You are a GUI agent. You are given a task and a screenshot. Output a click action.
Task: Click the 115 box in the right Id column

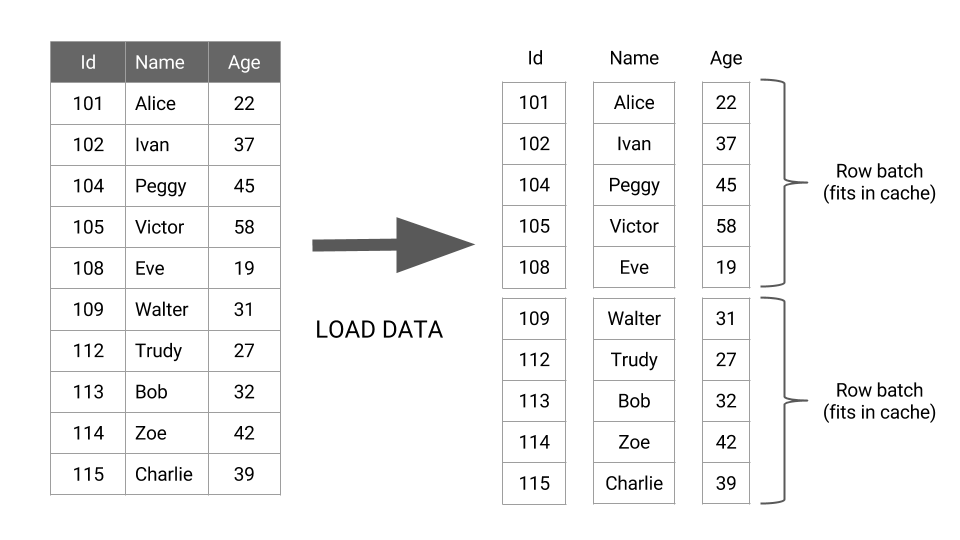pyautogui.click(x=534, y=483)
